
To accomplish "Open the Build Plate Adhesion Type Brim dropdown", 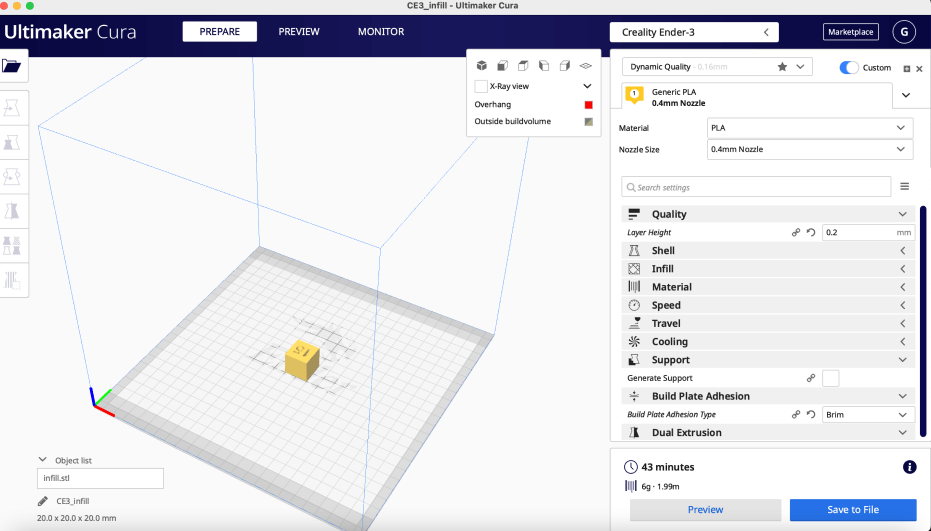I will [868, 415].
